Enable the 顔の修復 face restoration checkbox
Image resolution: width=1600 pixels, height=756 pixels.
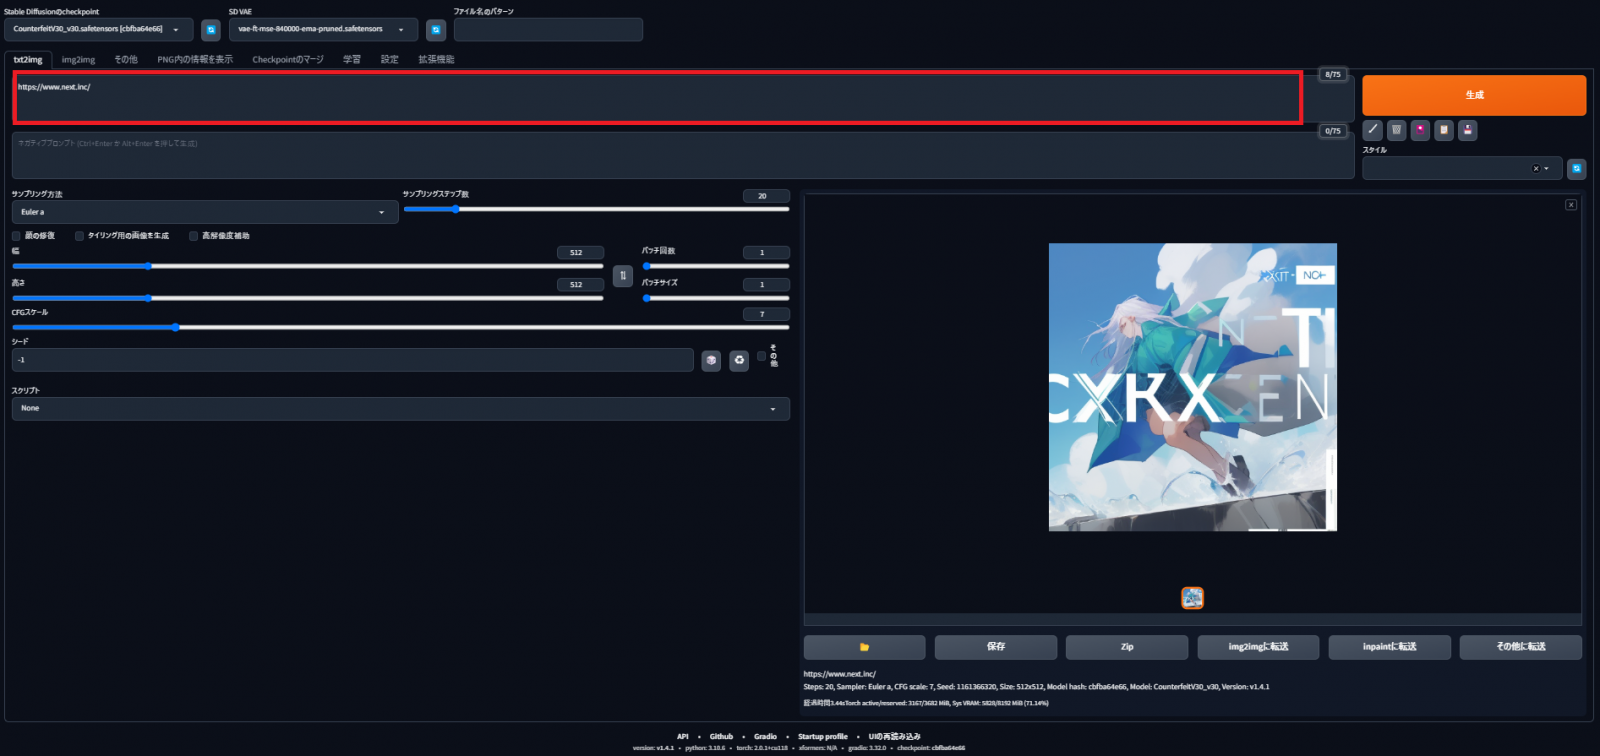[17, 236]
